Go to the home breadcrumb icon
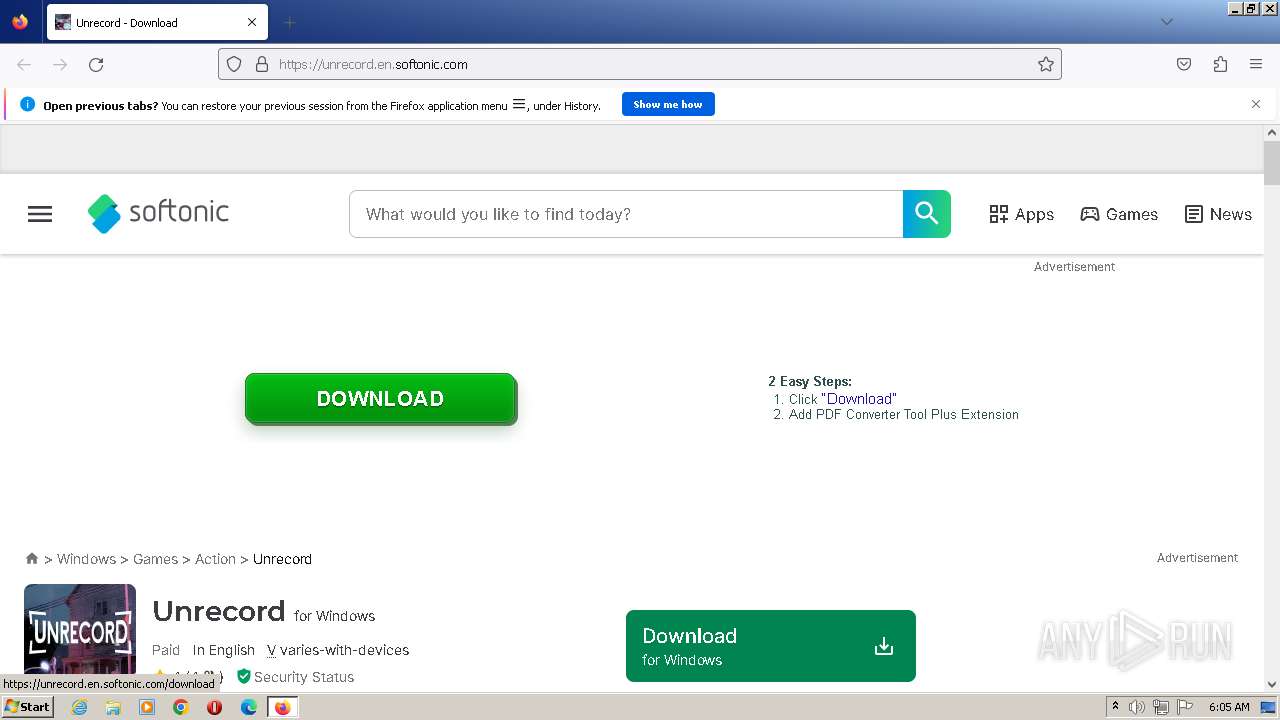1280x720 pixels. pyautogui.click(x=32, y=559)
